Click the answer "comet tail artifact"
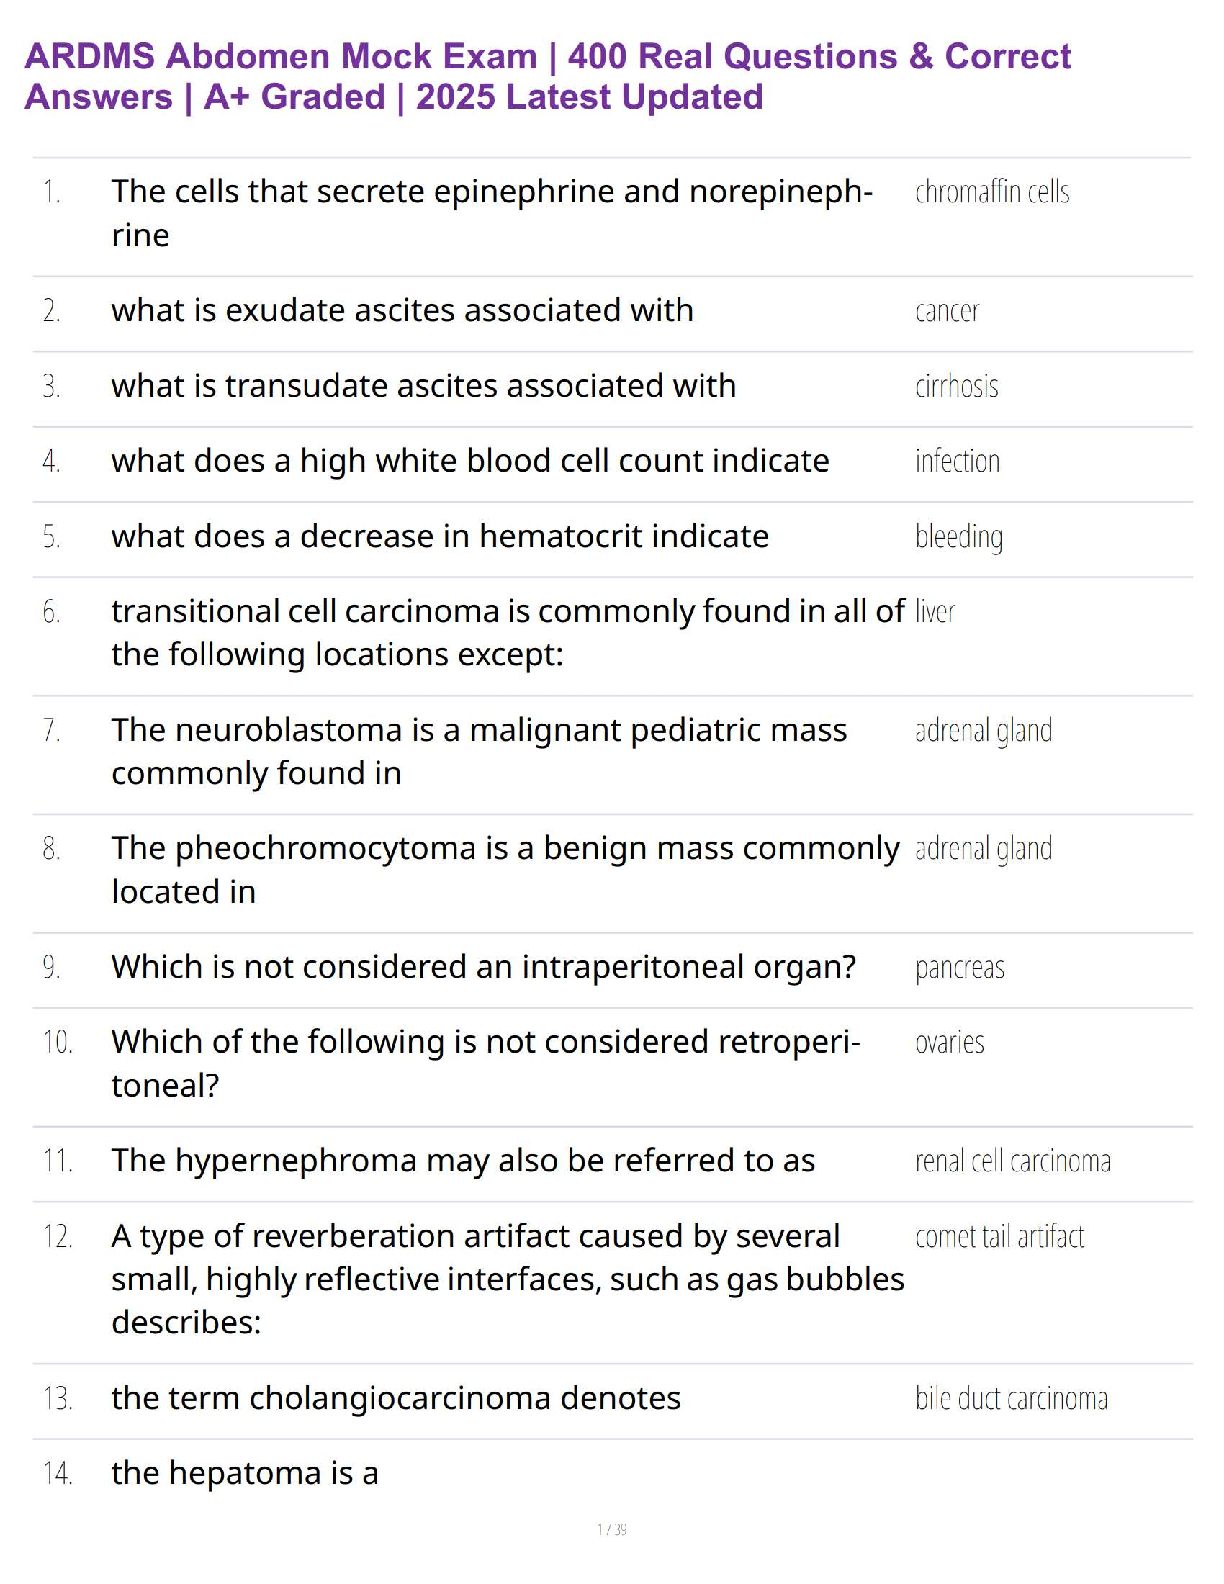Image resolution: width=1224 pixels, height=1584 pixels. [x=999, y=1237]
